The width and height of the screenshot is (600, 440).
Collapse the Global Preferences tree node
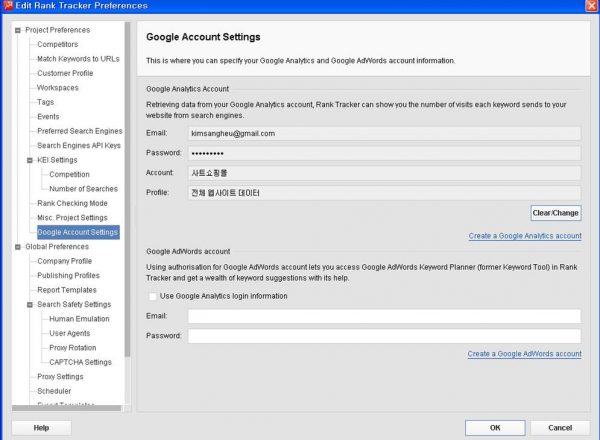click(x=18, y=247)
